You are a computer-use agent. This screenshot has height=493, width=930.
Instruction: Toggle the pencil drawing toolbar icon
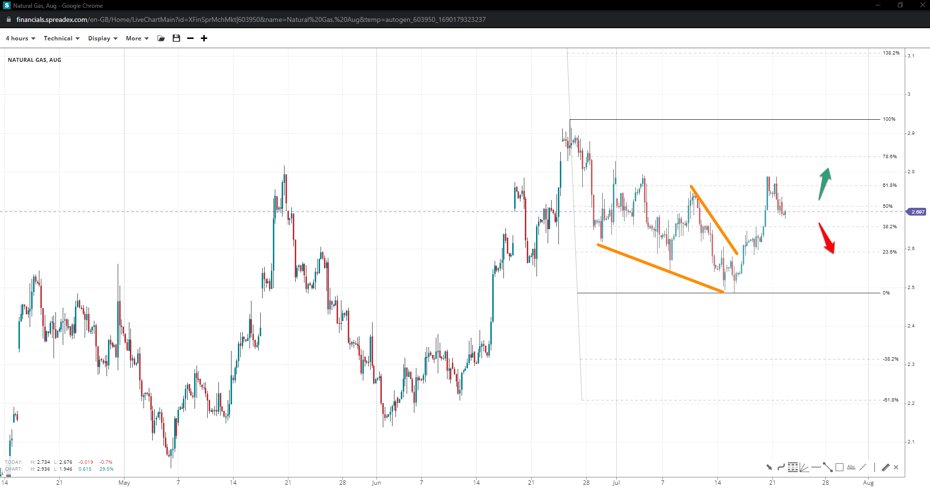885,467
